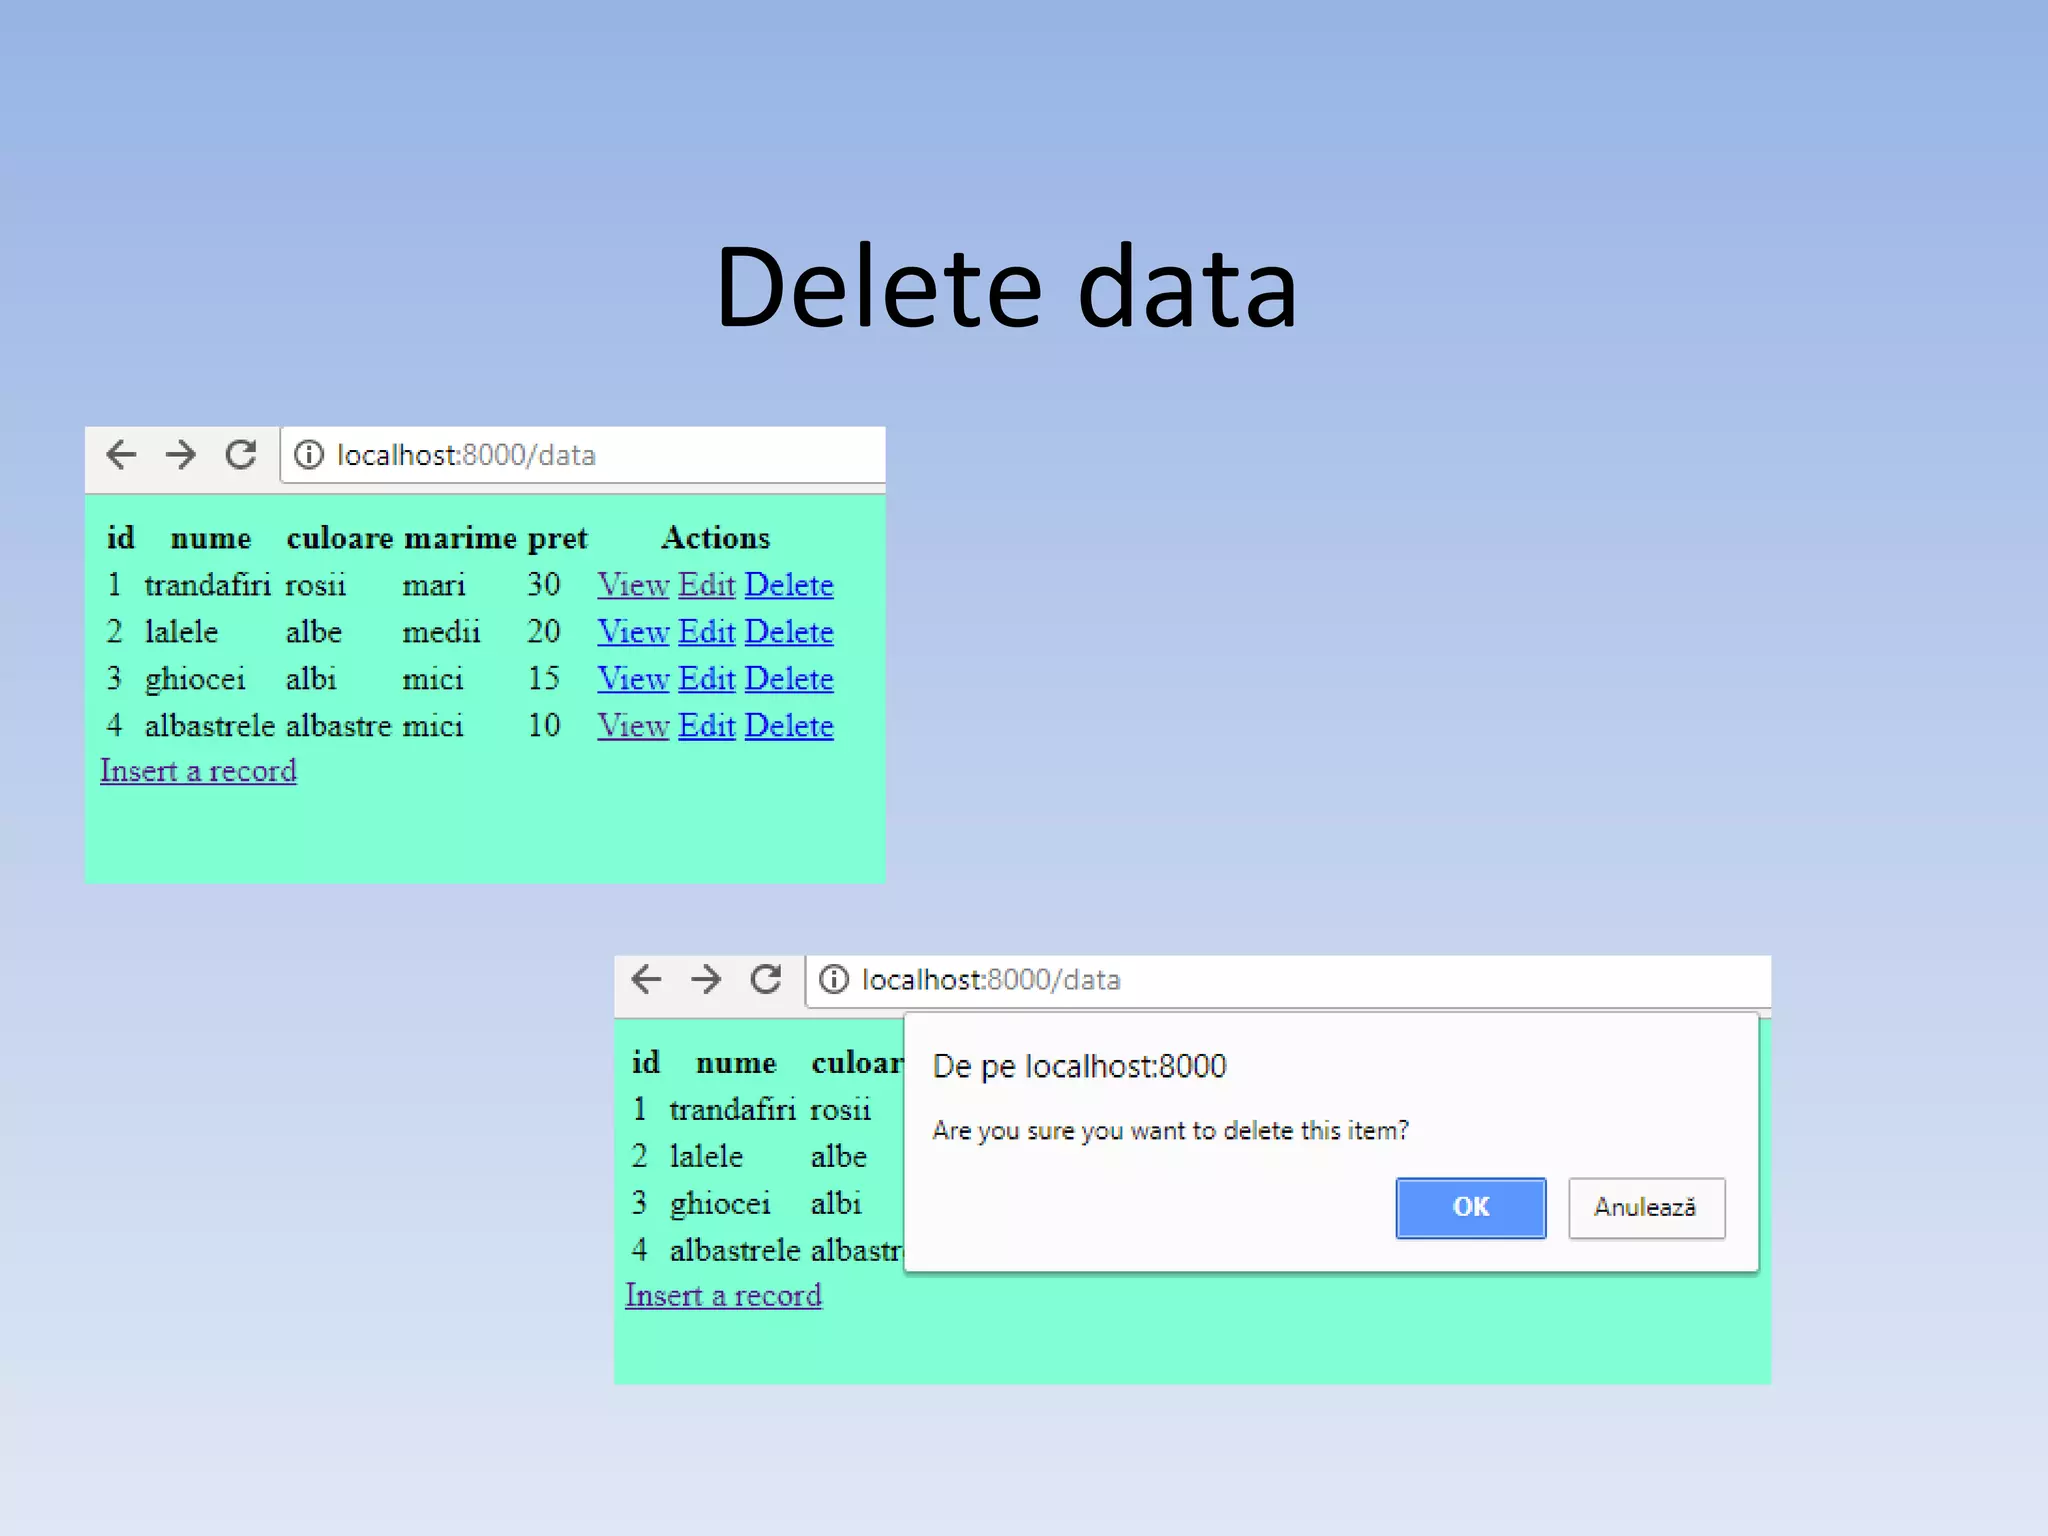2048x1536 pixels.
Task: Click Insert a record in lower page
Action: tap(724, 1296)
